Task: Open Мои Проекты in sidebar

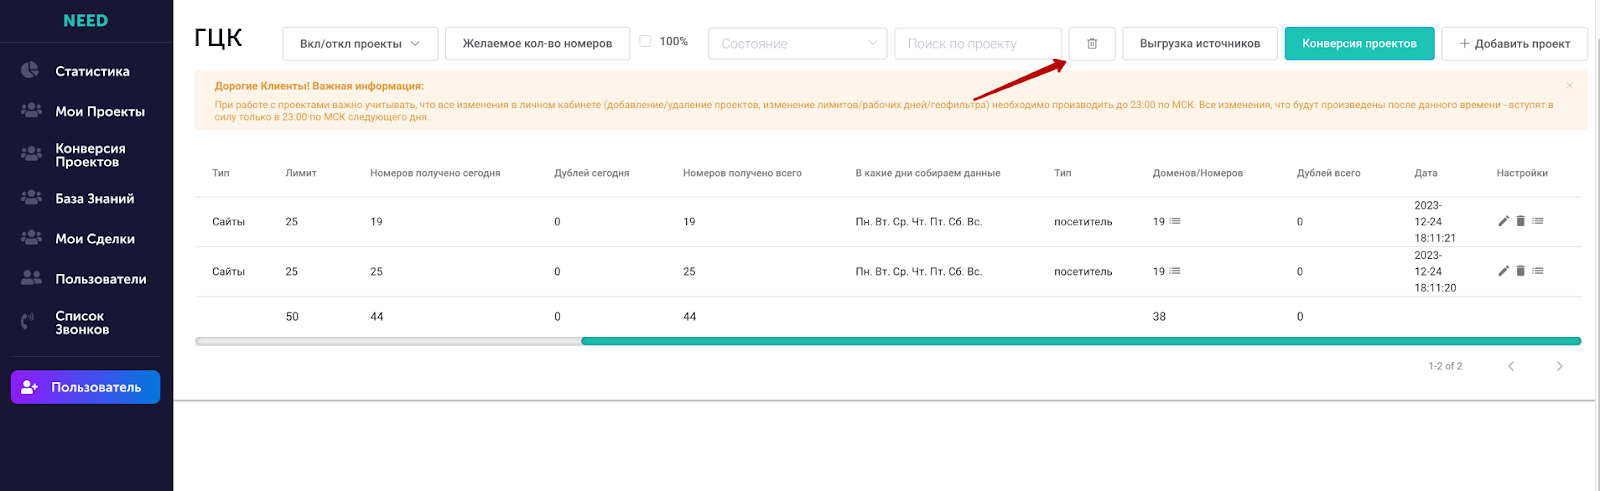Action: pyautogui.click(x=100, y=111)
